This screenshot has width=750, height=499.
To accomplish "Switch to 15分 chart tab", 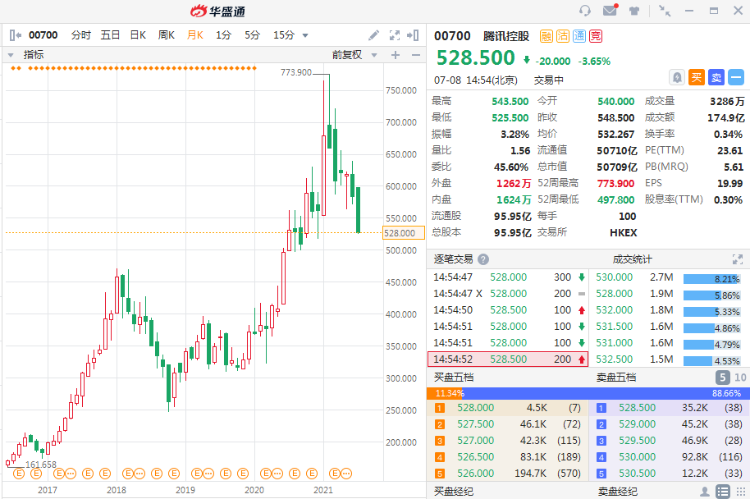I will click(x=284, y=35).
